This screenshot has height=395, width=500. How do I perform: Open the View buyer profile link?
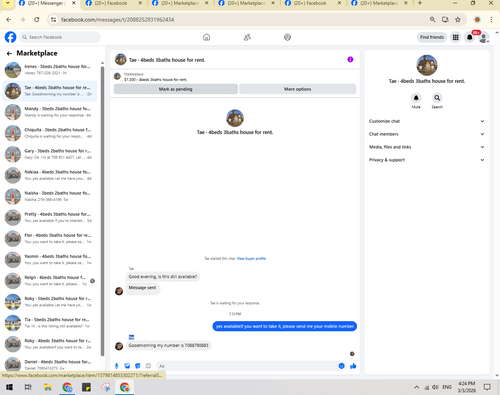tap(251, 259)
